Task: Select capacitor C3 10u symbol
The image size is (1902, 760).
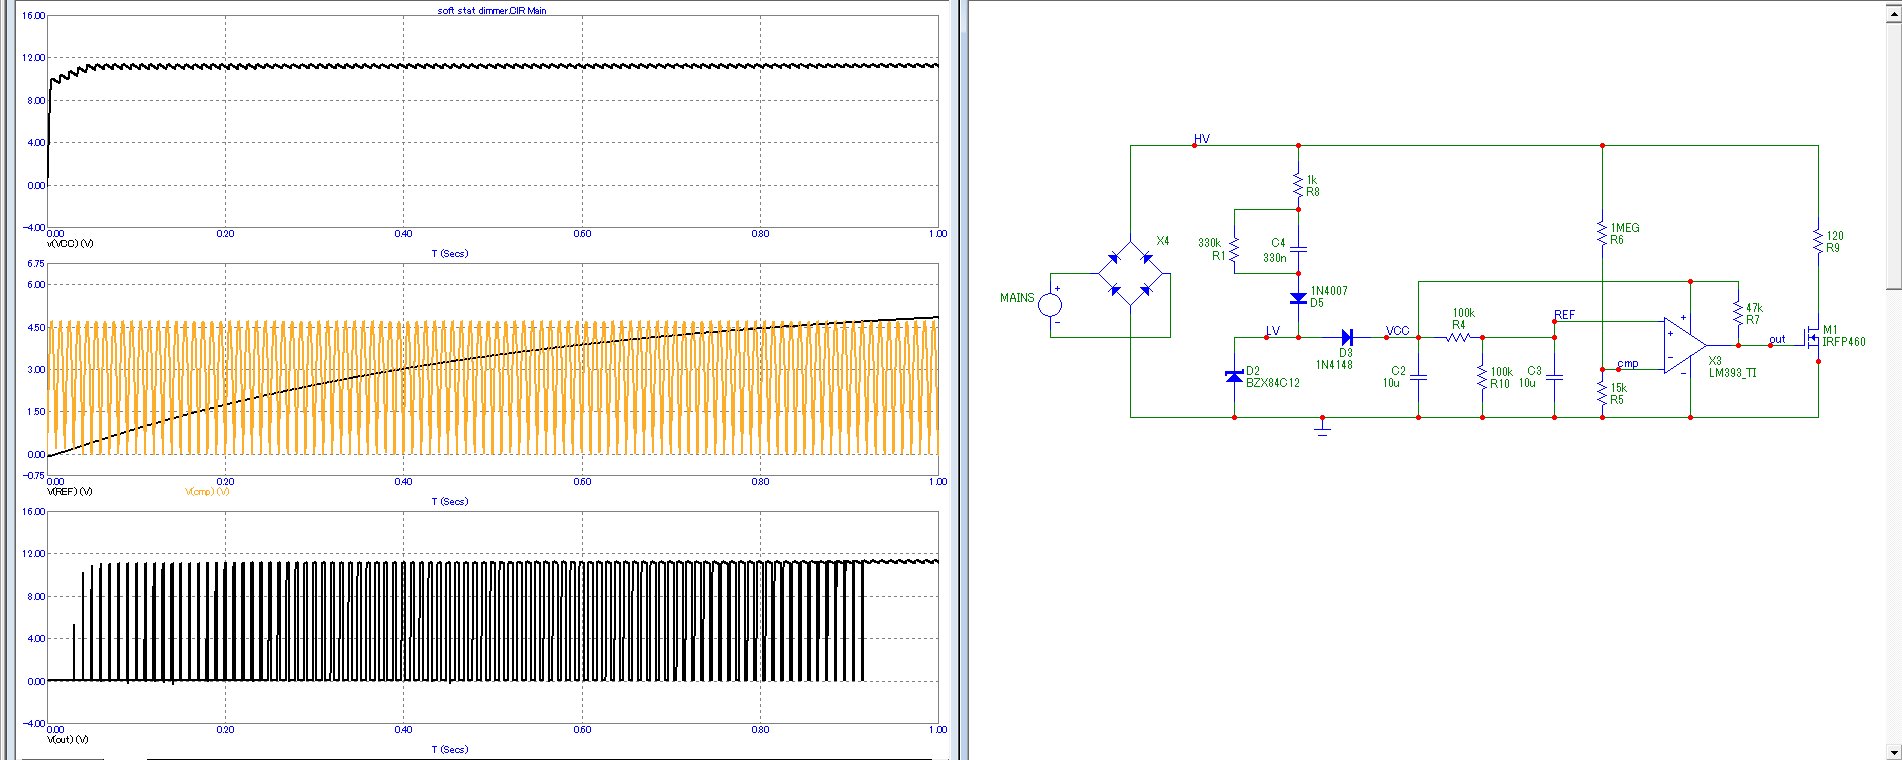Action: [x=1554, y=377]
